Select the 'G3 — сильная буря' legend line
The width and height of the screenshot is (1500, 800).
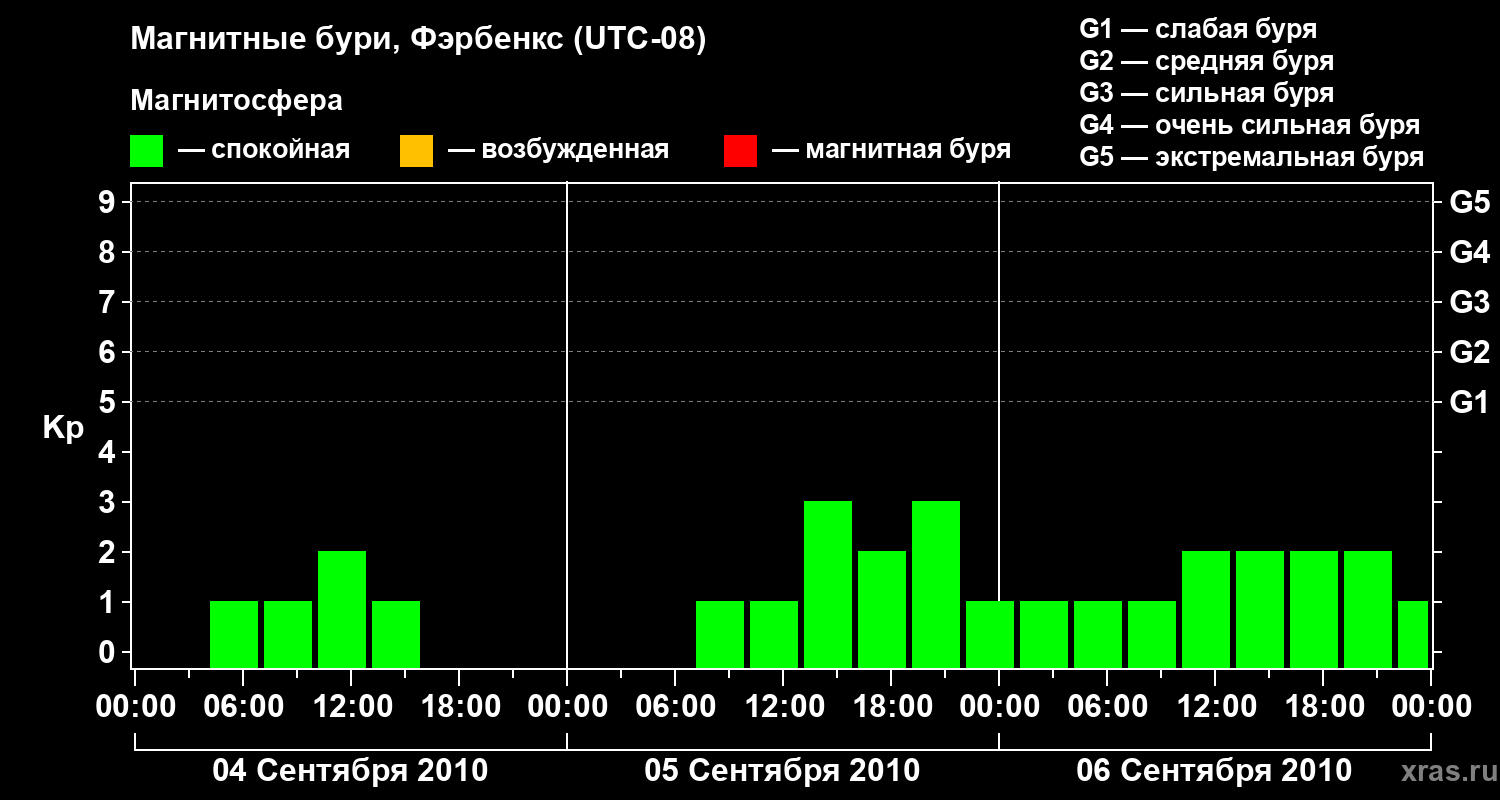click(x=1207, y=93)
